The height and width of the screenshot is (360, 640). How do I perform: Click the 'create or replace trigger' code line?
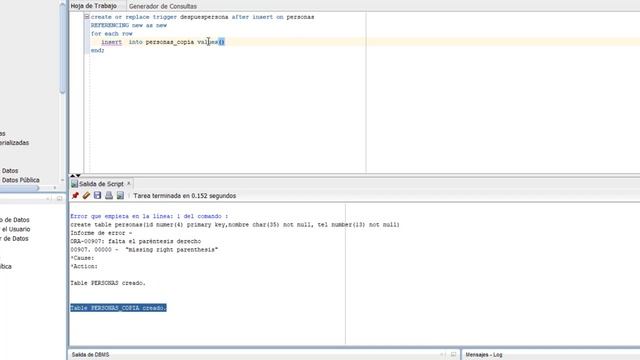[202, 17]
